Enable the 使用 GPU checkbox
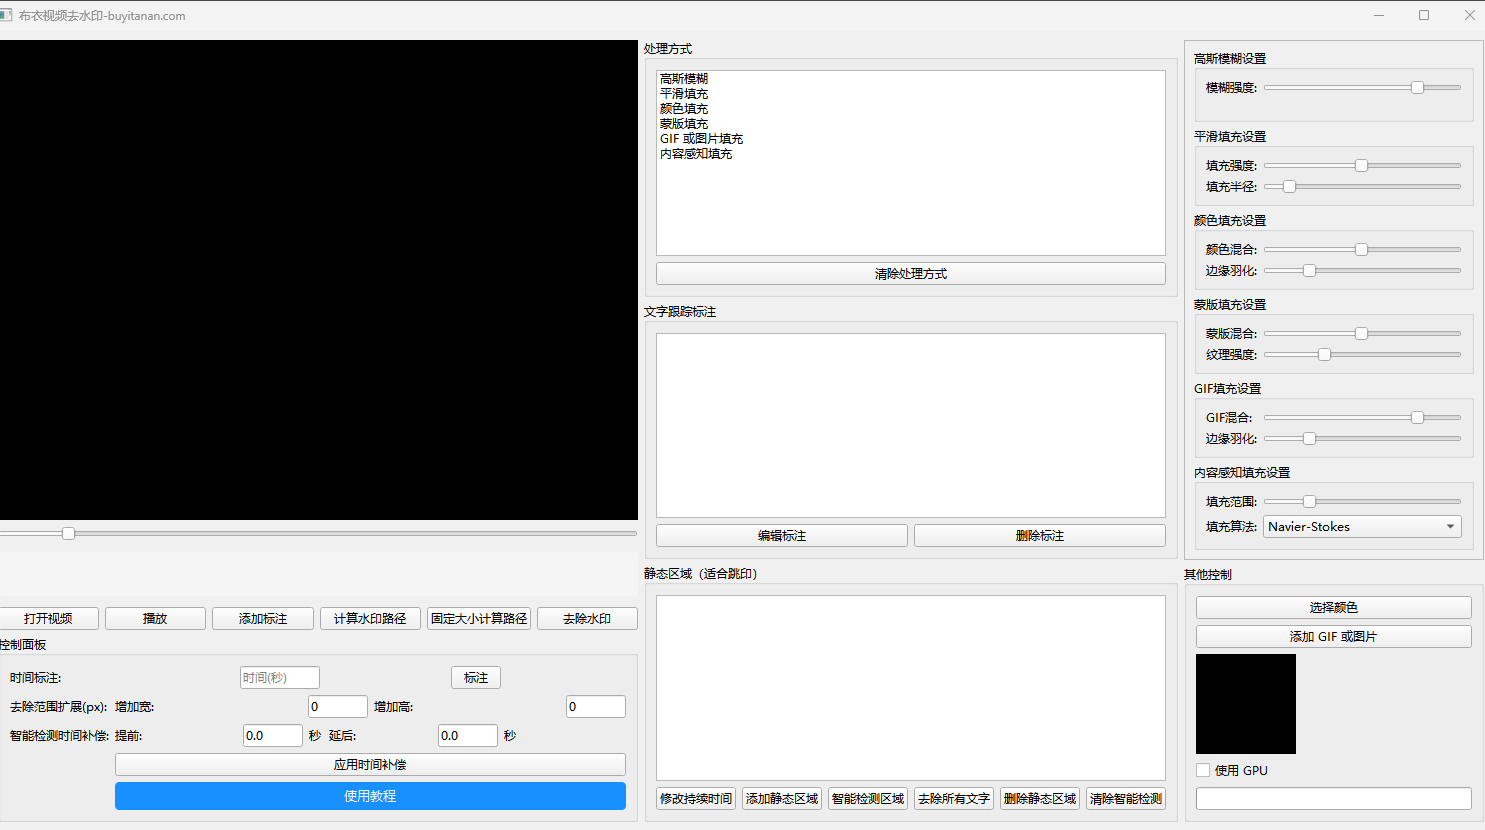 coord(1203,770)
